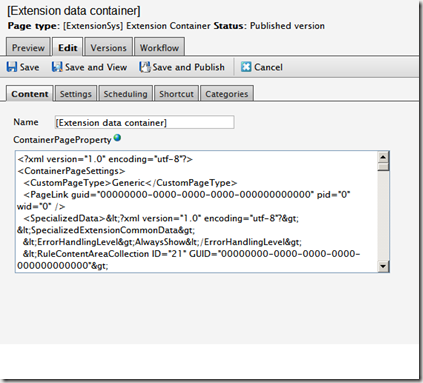Click the PageLink guid line
The height and width of the screenshot is (383, 423).
click(x=187, y=195)
